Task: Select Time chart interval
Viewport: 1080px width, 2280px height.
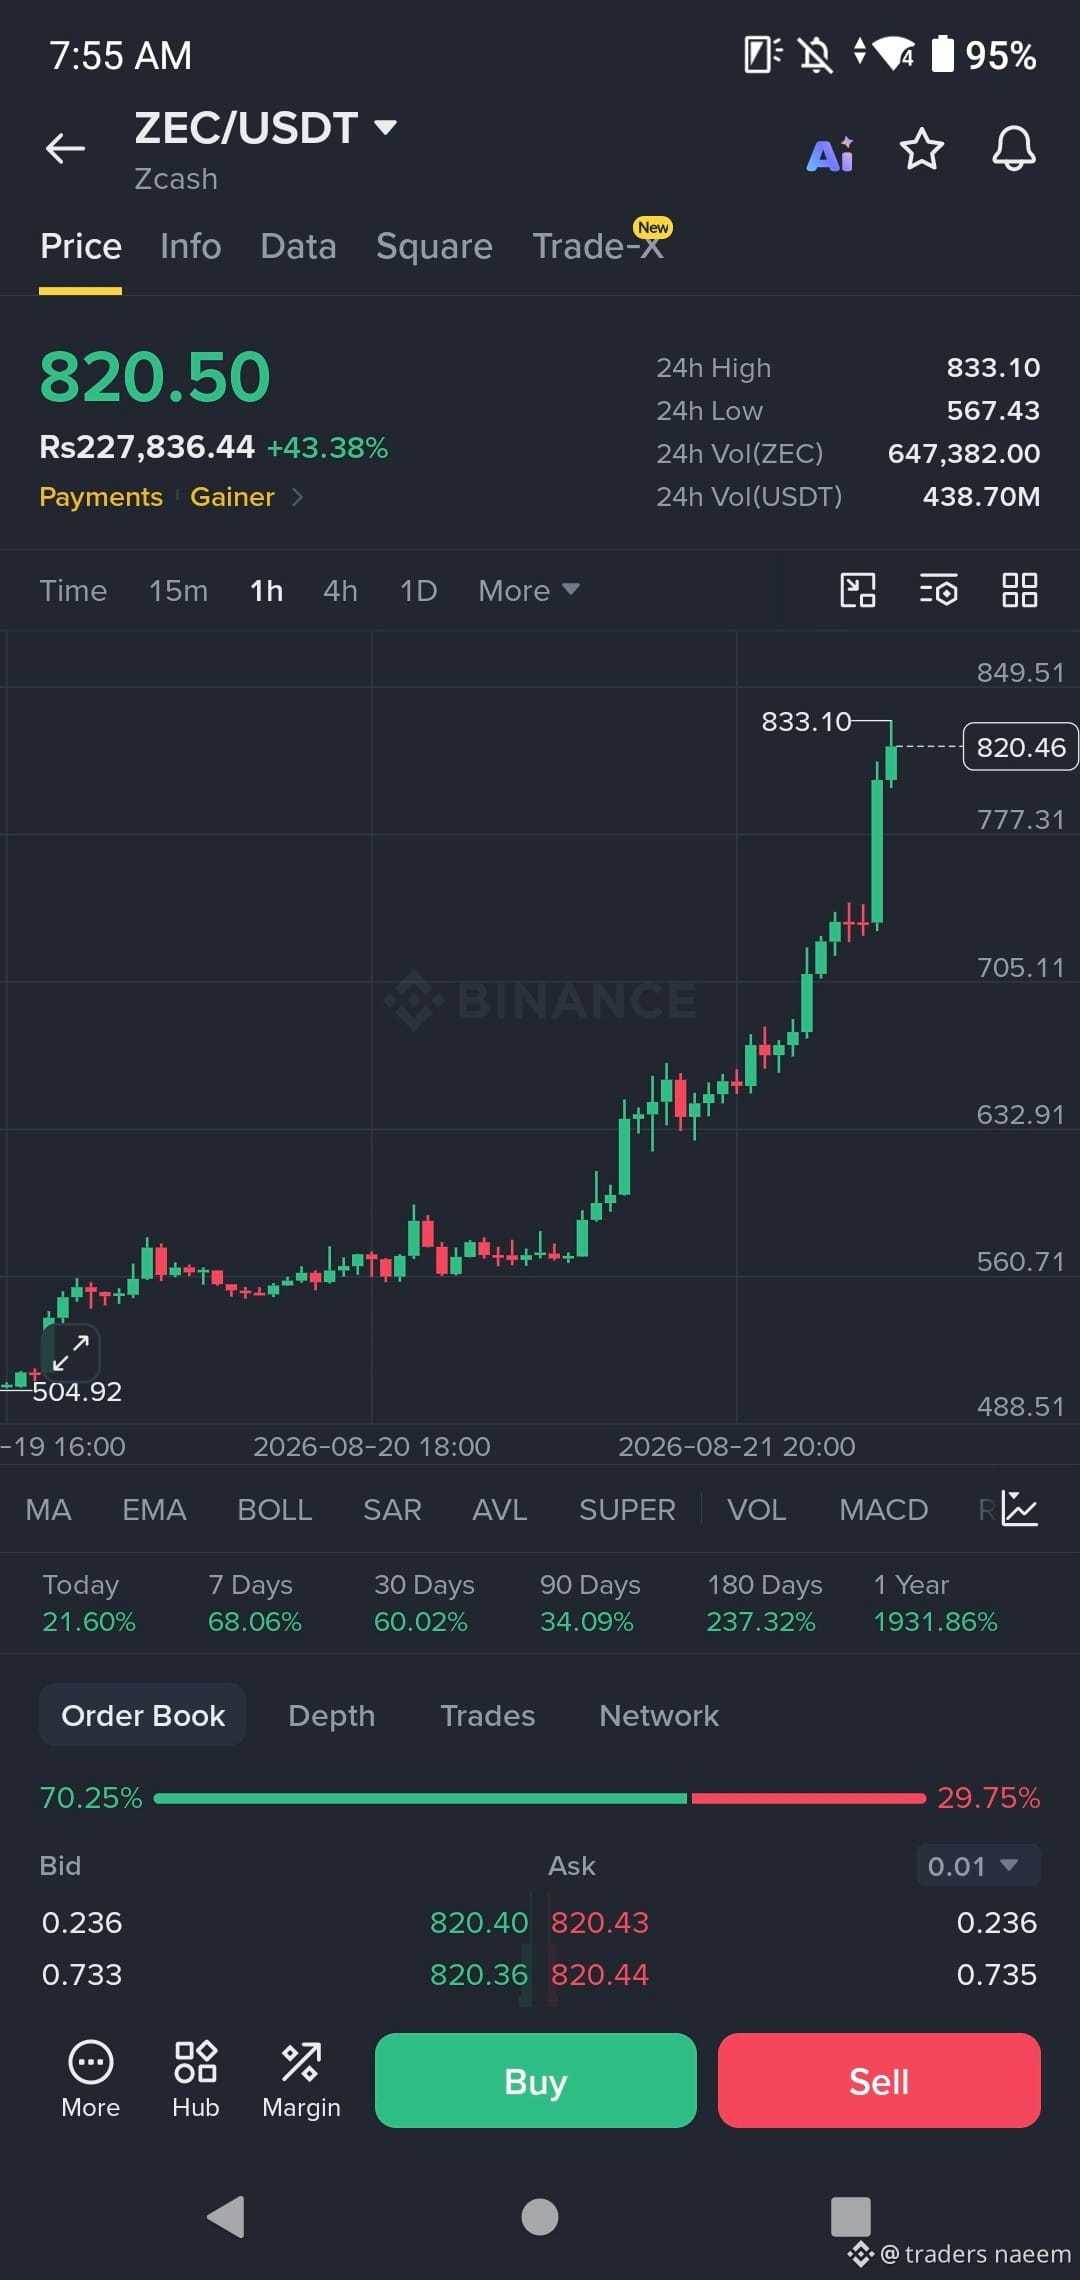Action: 73,591
